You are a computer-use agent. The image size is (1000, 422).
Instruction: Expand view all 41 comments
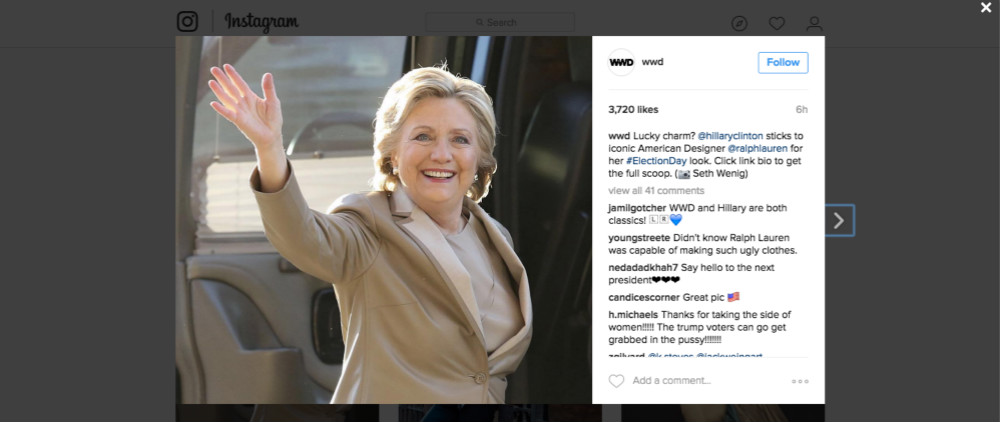tap(656, 191)
